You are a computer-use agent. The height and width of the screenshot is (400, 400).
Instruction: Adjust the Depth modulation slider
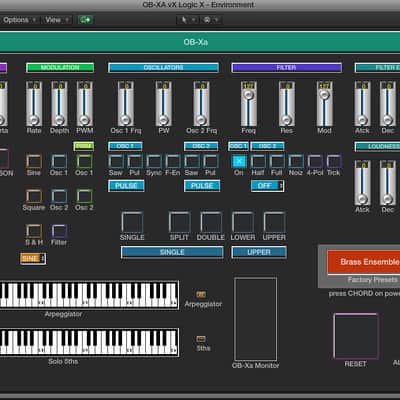click(59, 104)
